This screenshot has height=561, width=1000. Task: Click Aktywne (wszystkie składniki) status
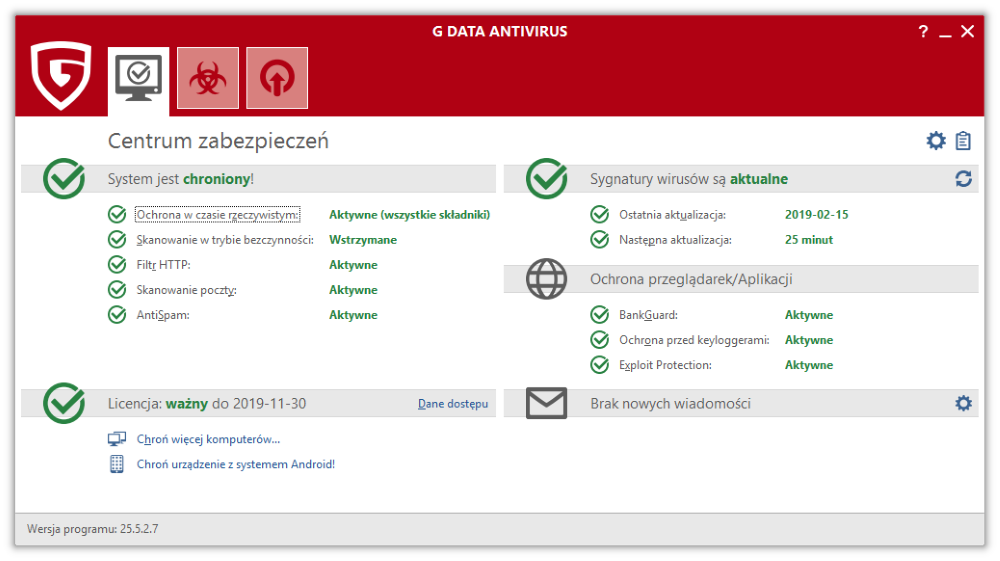point(409,215)
